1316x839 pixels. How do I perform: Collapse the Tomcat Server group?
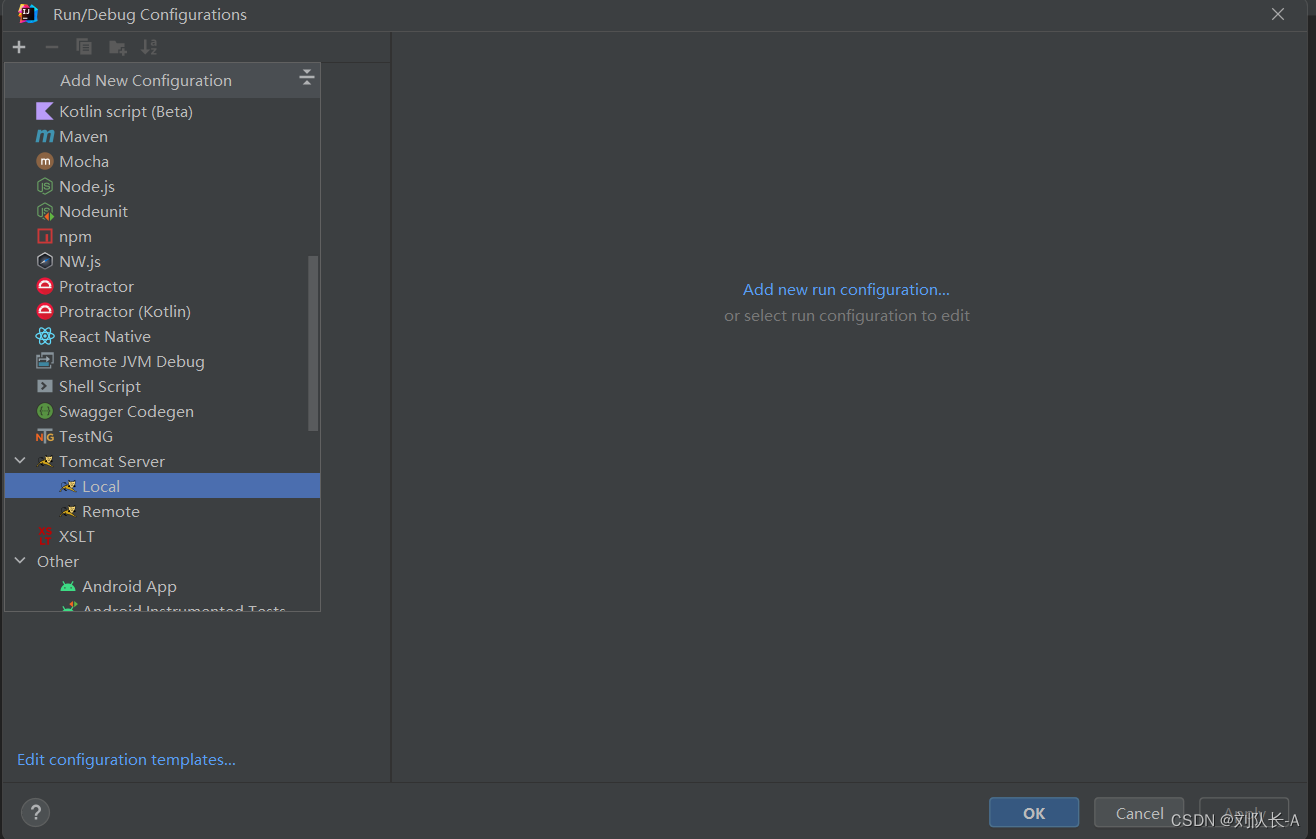tap(20, 461)
